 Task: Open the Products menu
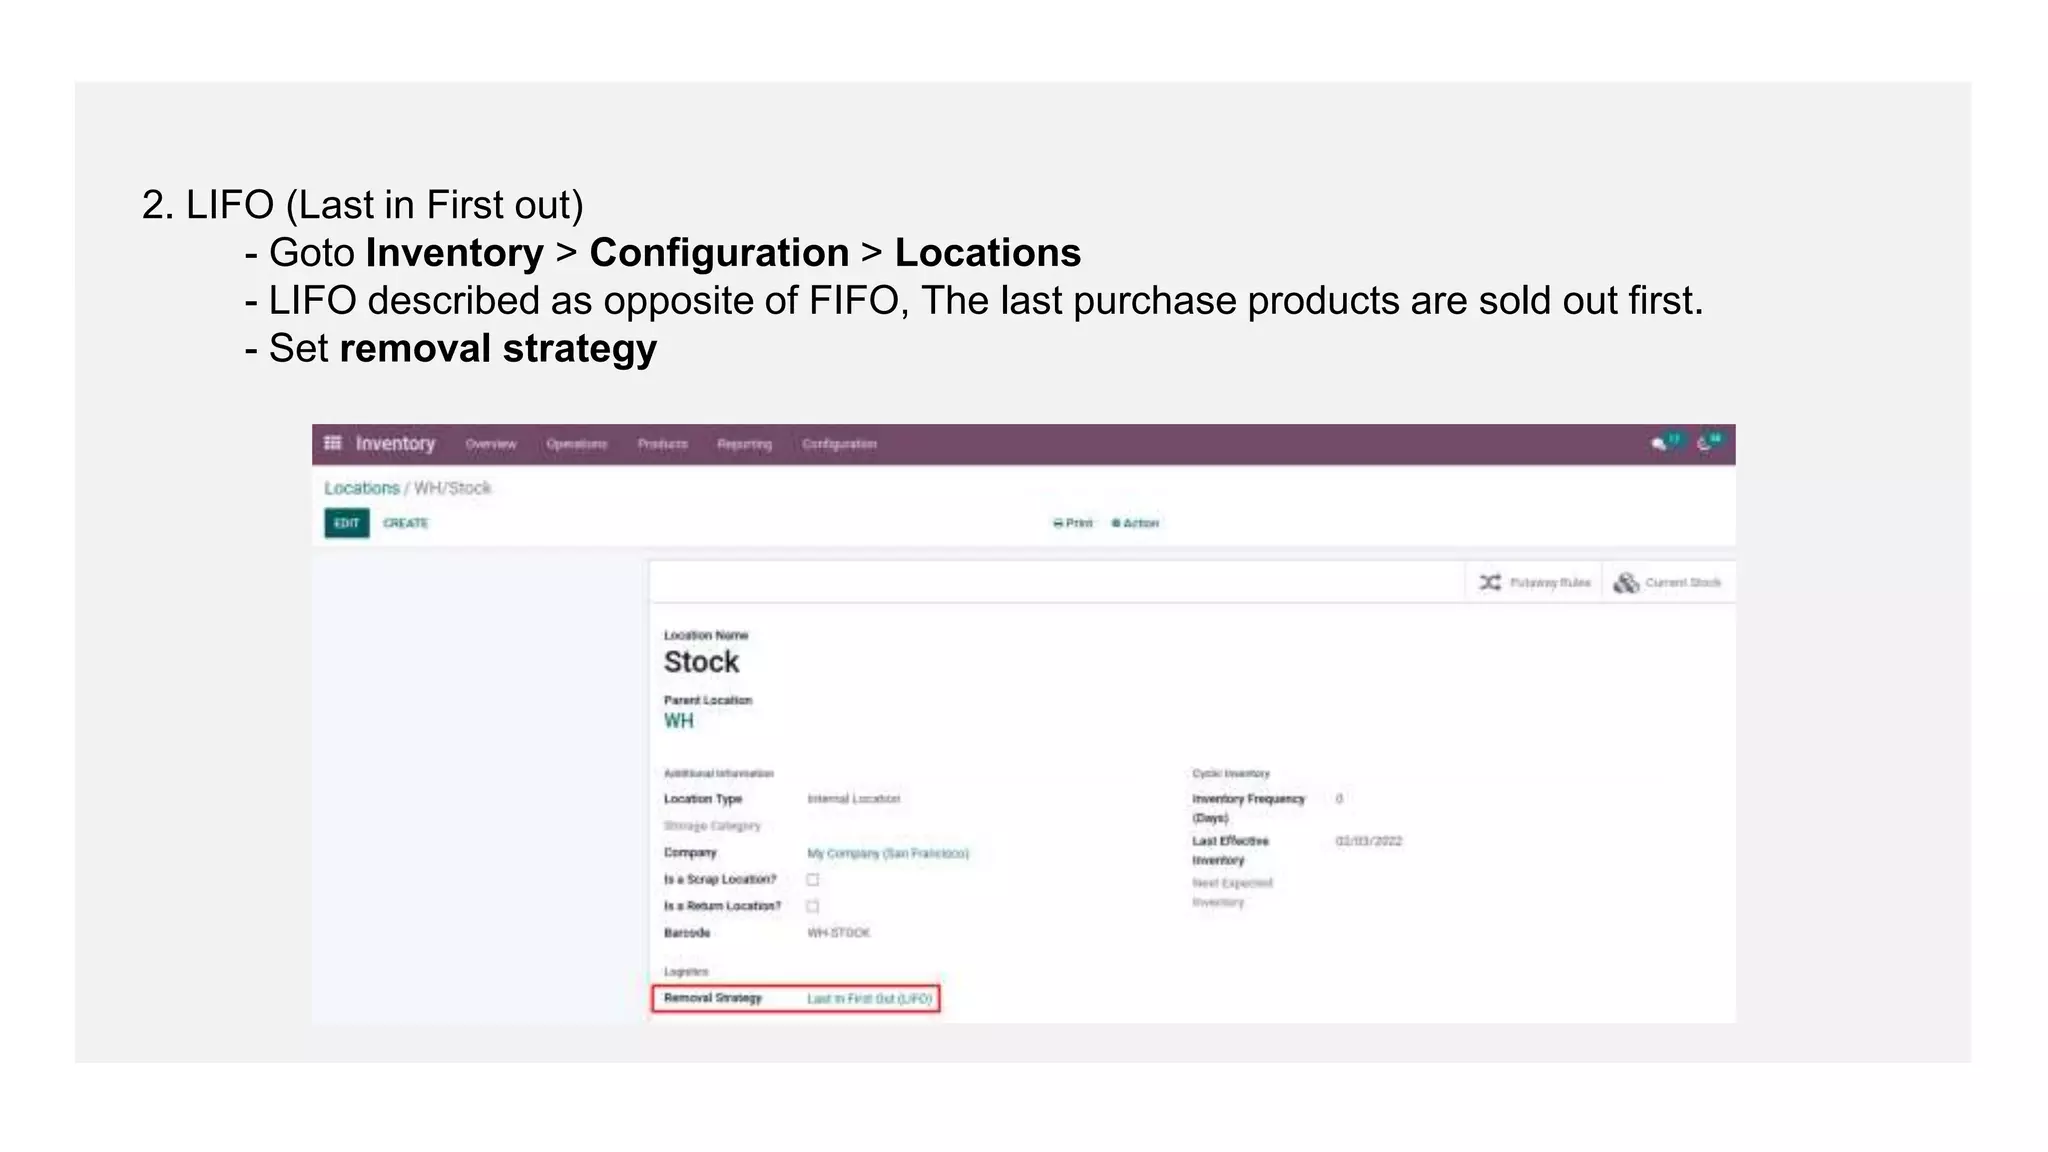pos(663,444)
